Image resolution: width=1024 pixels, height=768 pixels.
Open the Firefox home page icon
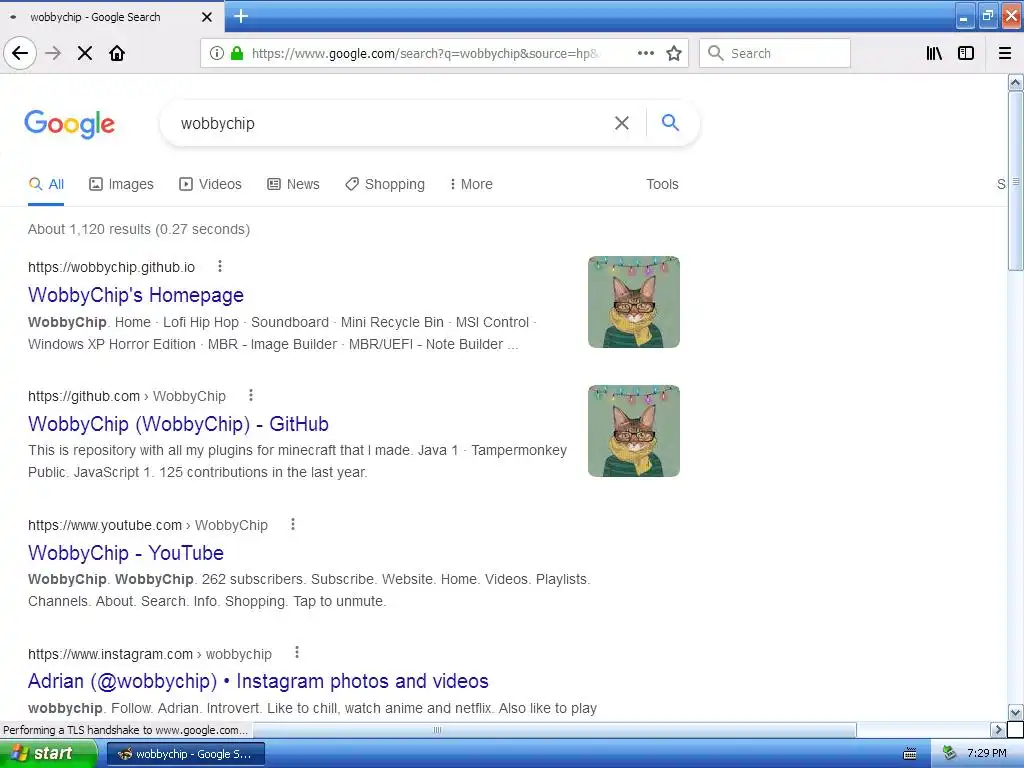coord(117,53)
